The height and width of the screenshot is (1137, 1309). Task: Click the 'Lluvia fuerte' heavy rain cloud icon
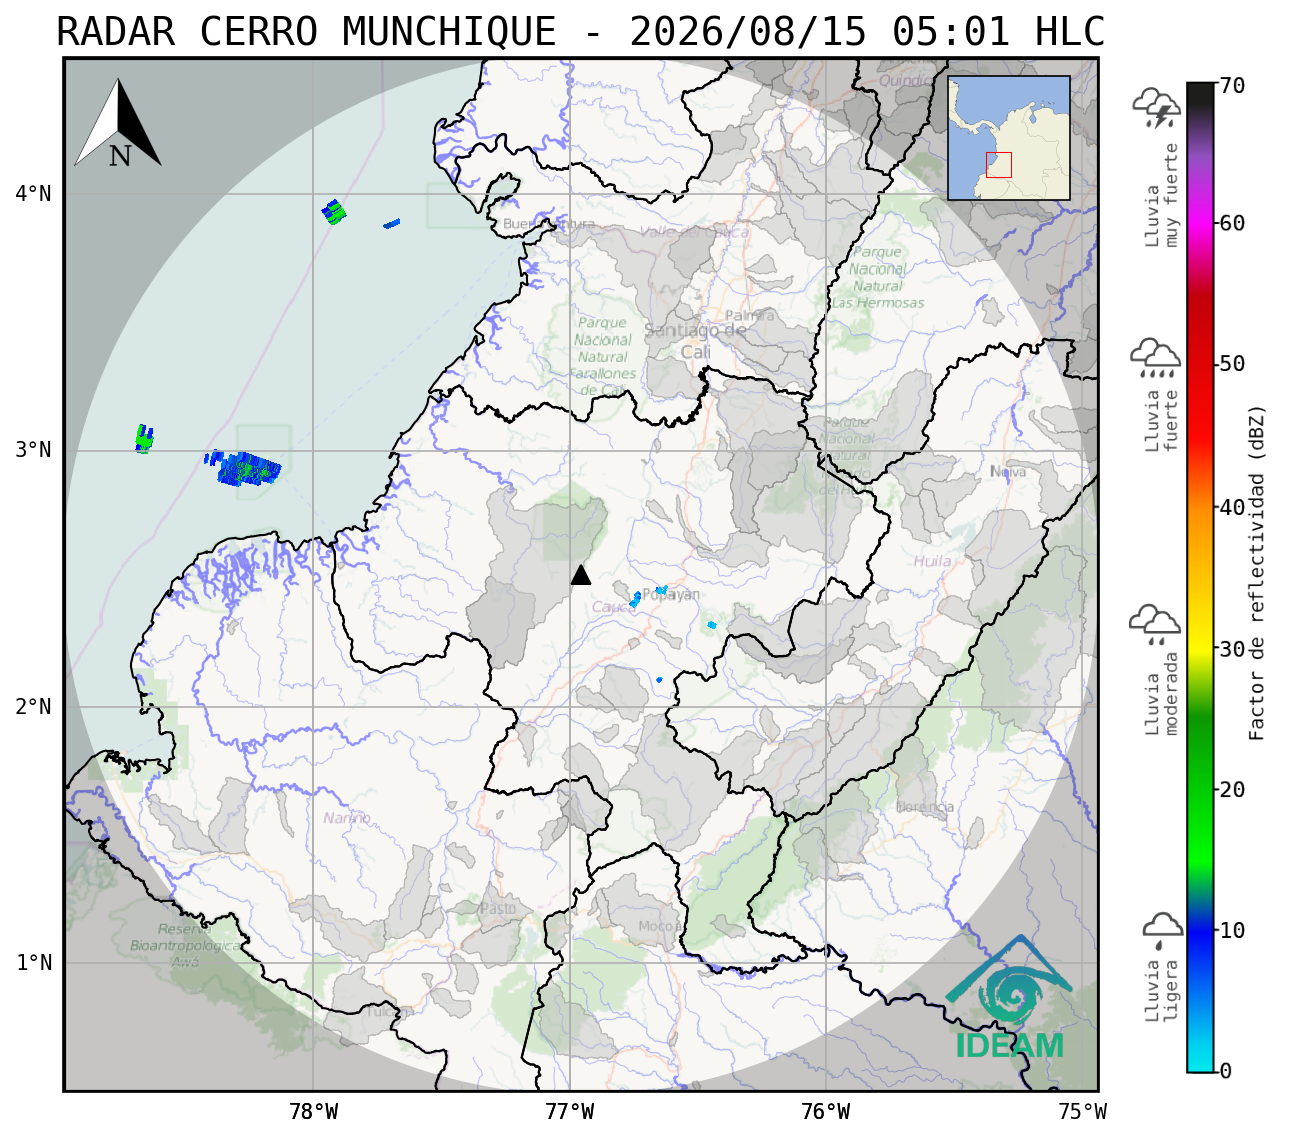(1156, 358)
